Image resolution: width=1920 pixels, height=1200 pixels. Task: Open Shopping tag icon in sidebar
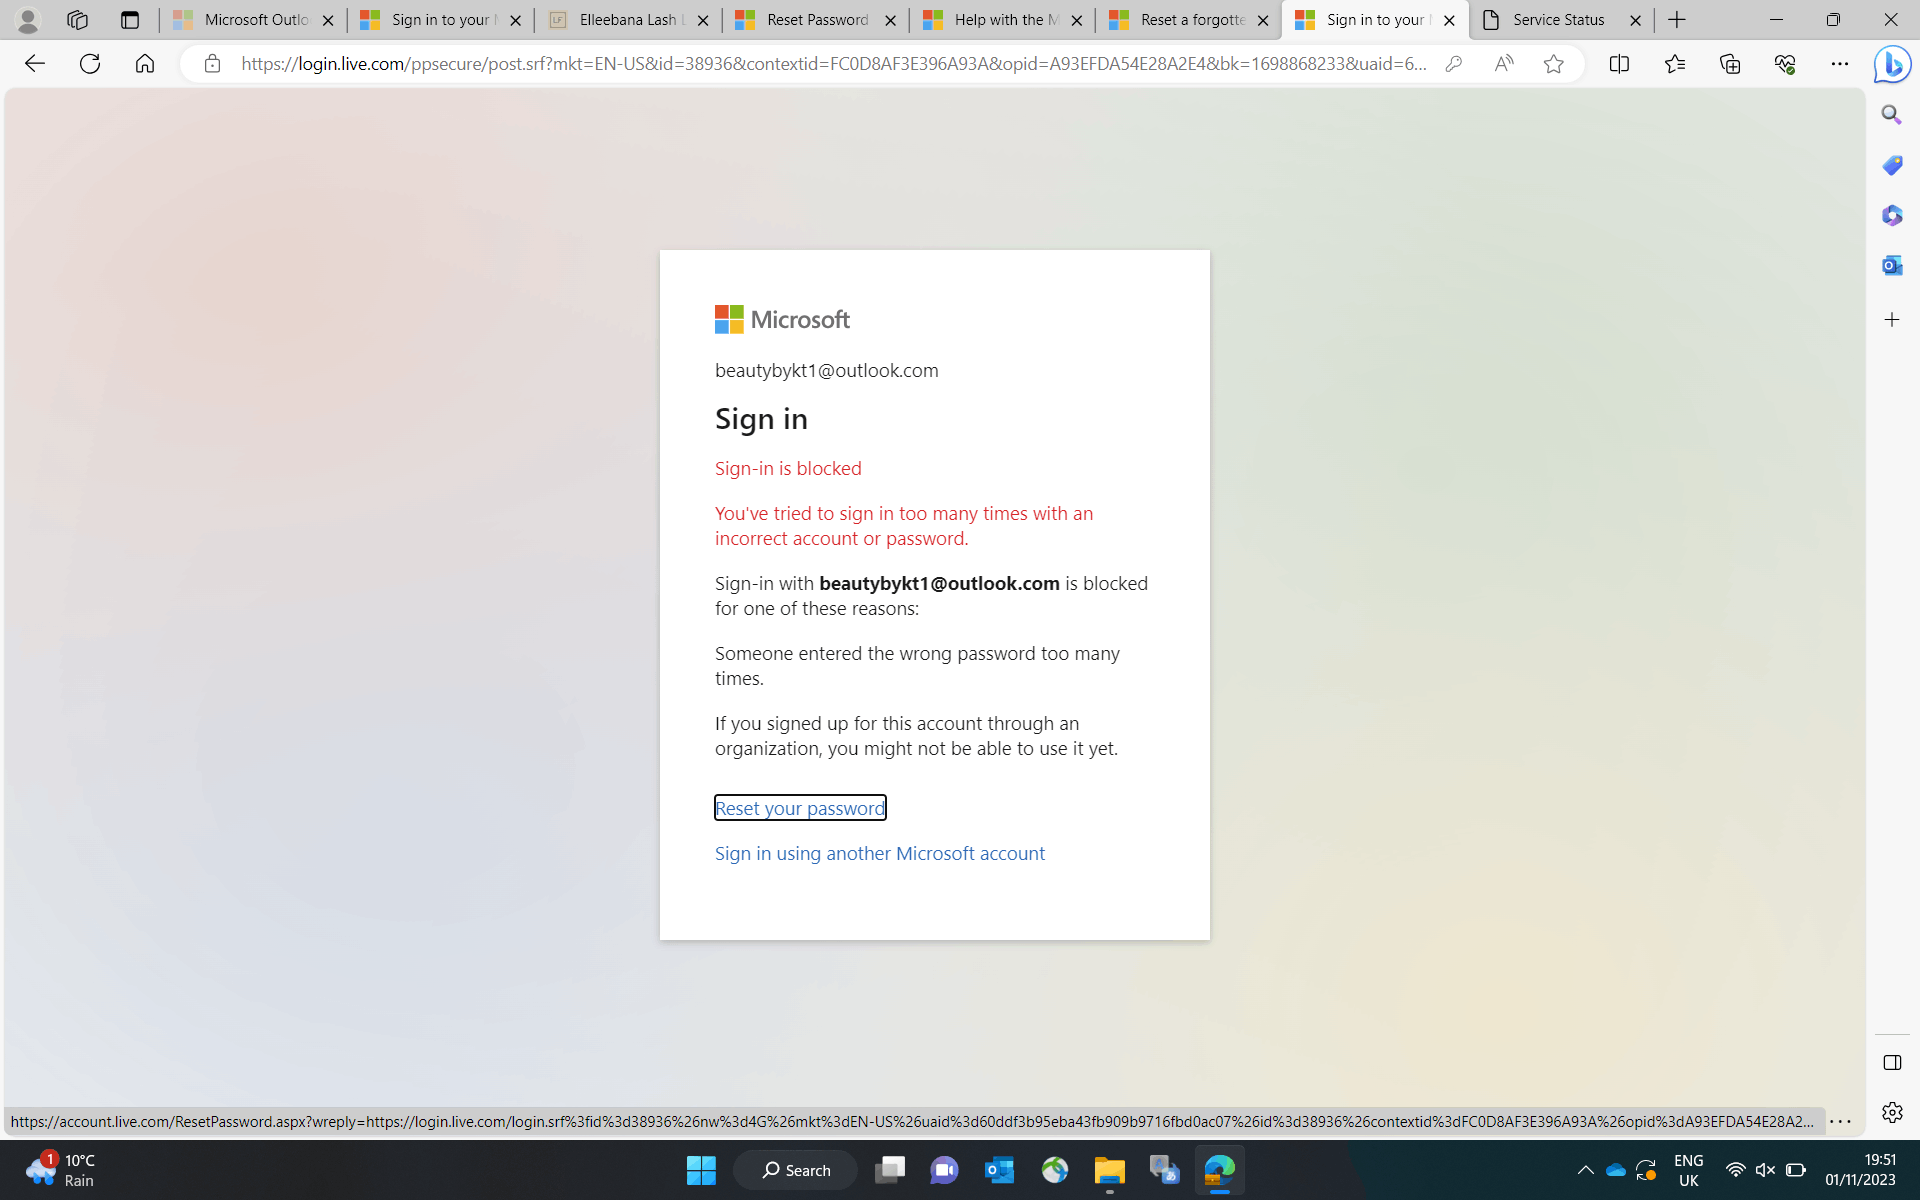(1891, 165)
